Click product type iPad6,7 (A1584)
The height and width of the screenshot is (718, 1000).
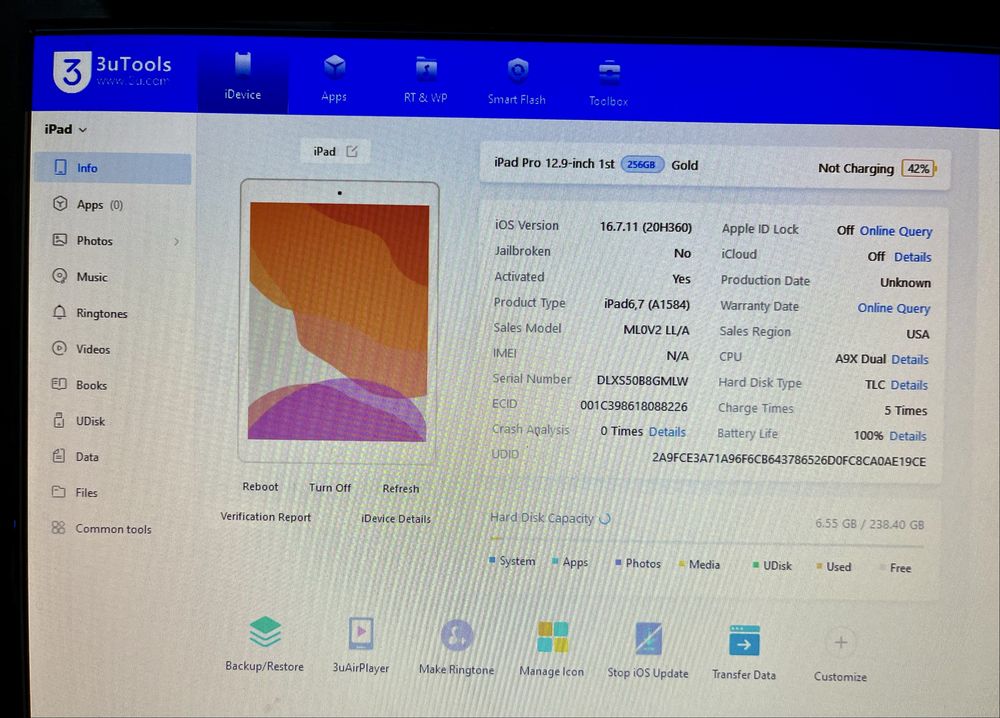(647, 304)
